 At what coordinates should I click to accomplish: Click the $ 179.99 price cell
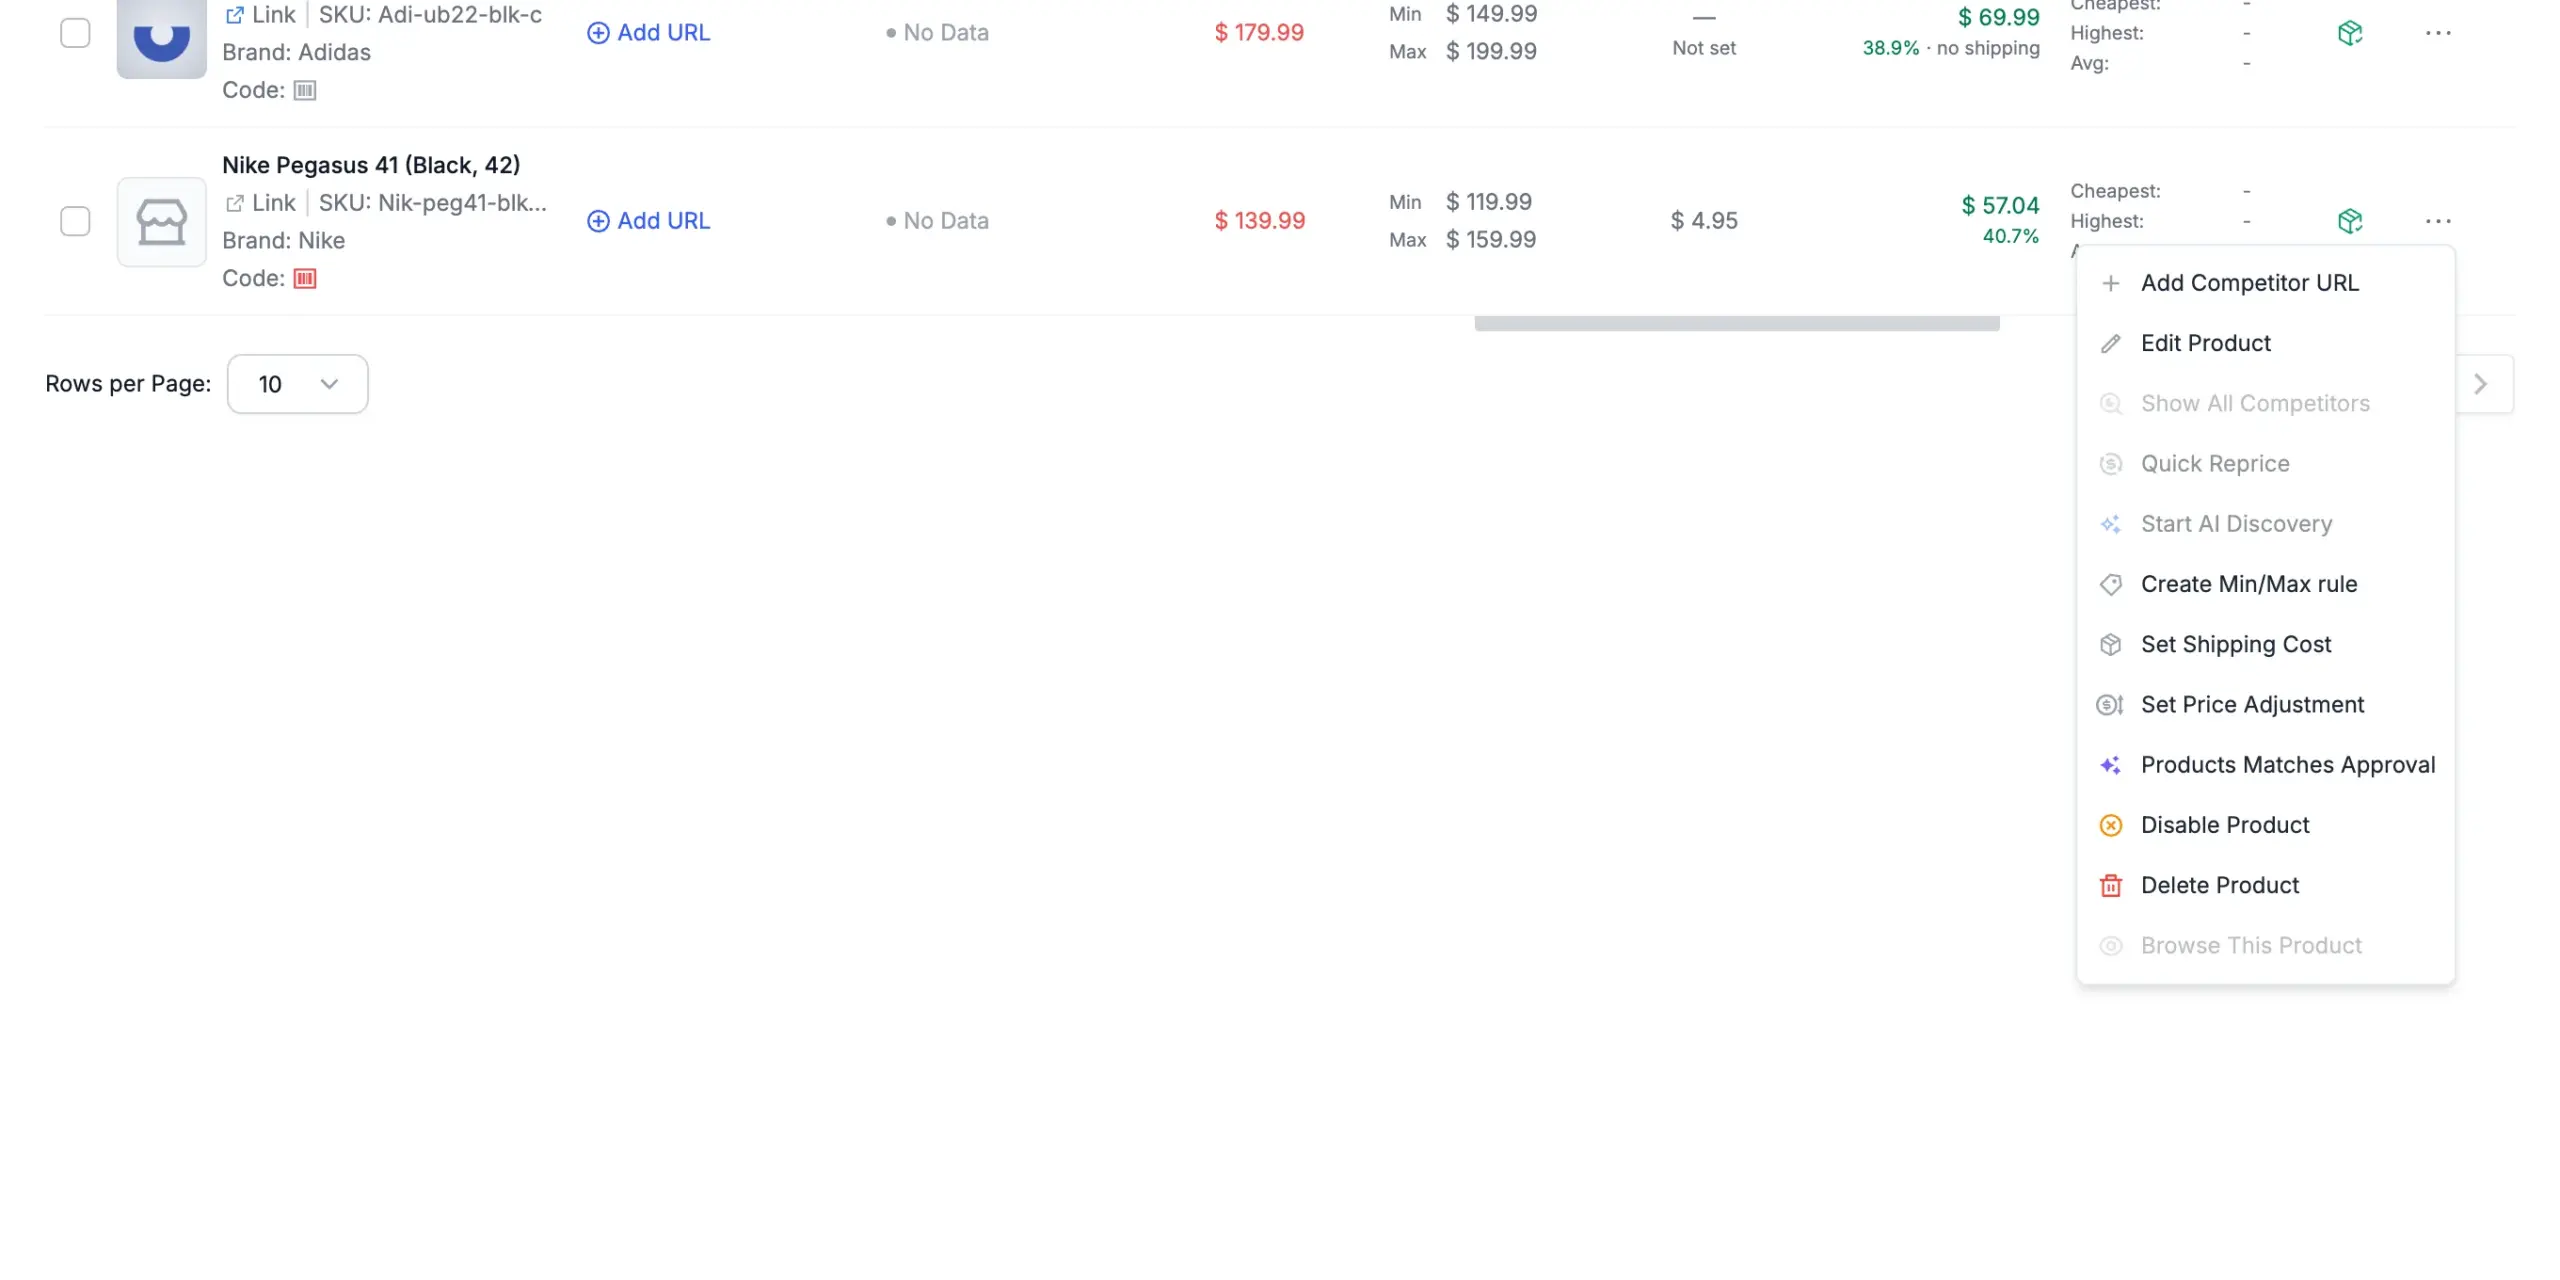1259,33
